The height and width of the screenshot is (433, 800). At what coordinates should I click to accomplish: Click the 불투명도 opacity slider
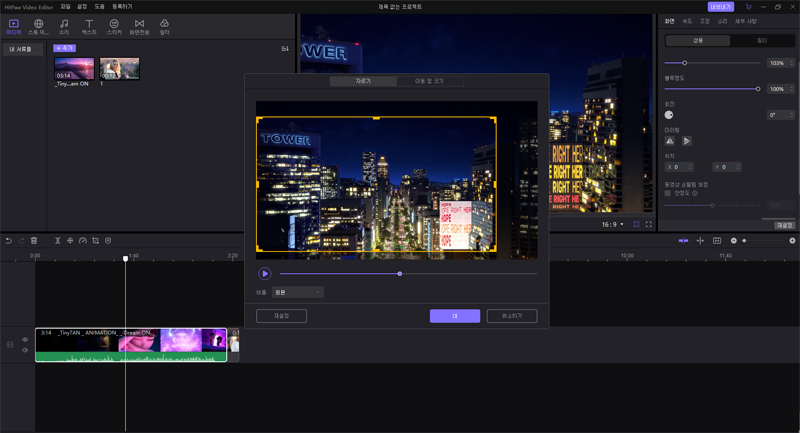coord(712,89)
